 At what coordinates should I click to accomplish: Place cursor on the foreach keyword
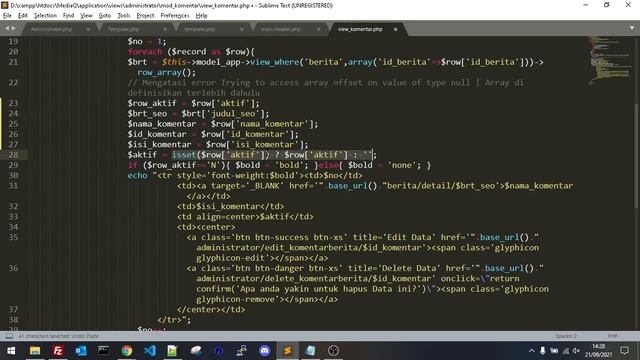pyautogui.click(x=145, y=52)
